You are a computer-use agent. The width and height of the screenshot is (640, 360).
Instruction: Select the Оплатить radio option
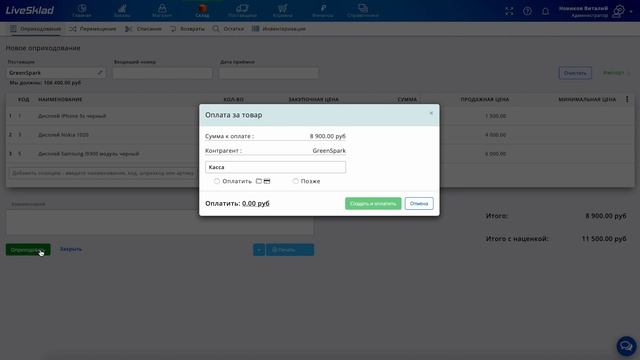tap(217, 181)
